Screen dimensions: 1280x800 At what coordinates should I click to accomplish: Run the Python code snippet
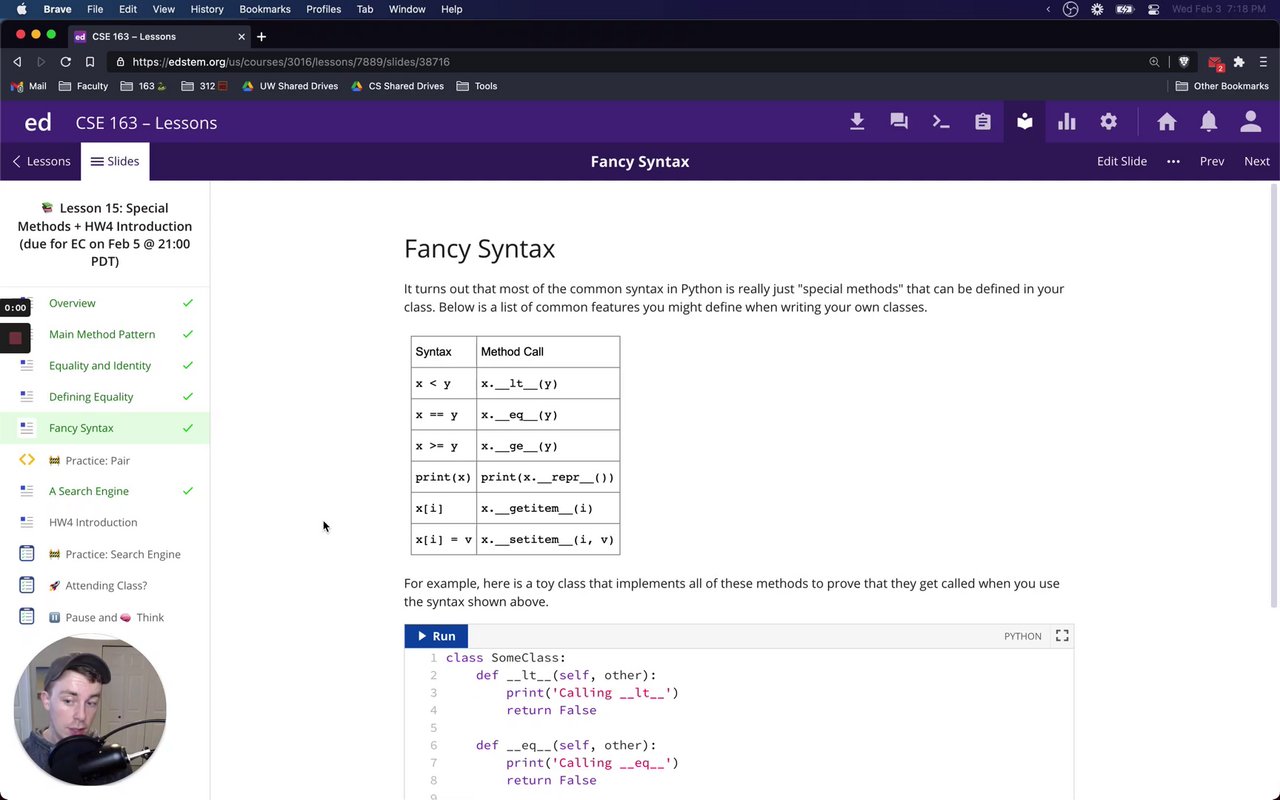pos(436,636)
